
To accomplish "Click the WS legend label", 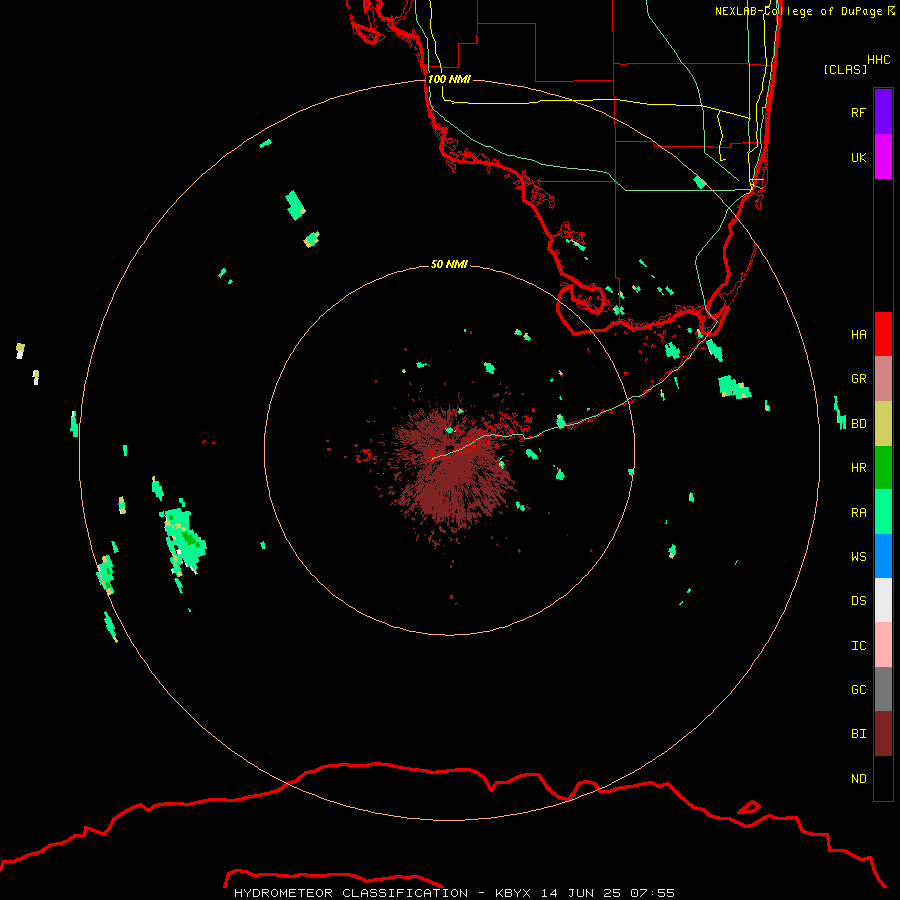I will pyautogui.click(x=858, y=557).
